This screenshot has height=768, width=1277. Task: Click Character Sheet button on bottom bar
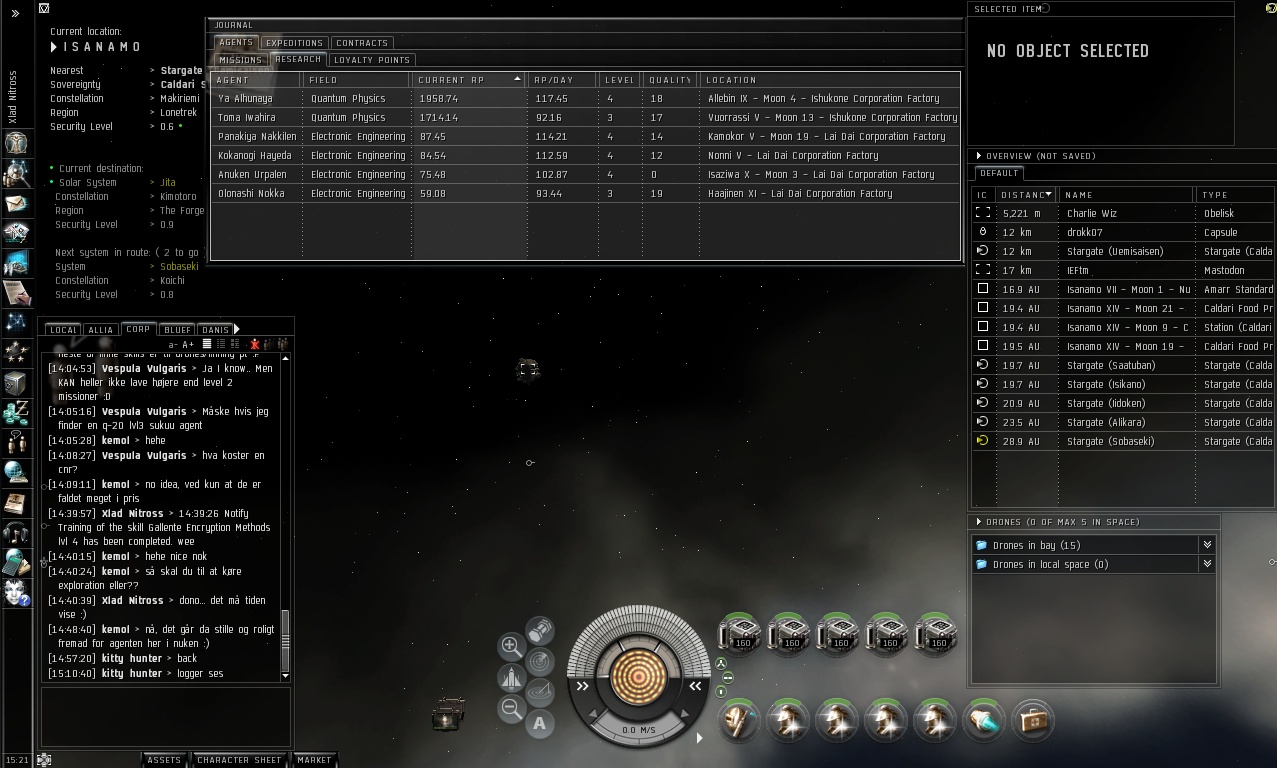pyautogui.click(x=239, y=760)
